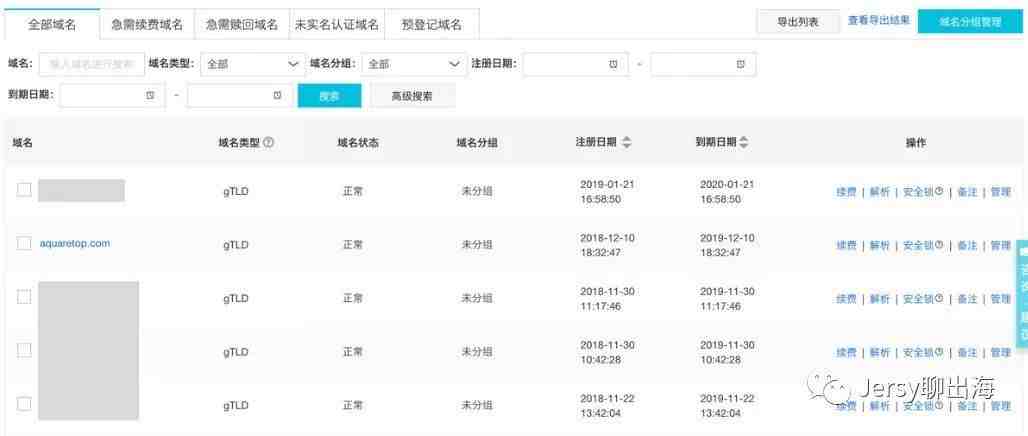This screenshot has width=1028, height=436.
Task: Open the aquaretop.com domain link
Action: pyautogui.click(x=75, y=243)
